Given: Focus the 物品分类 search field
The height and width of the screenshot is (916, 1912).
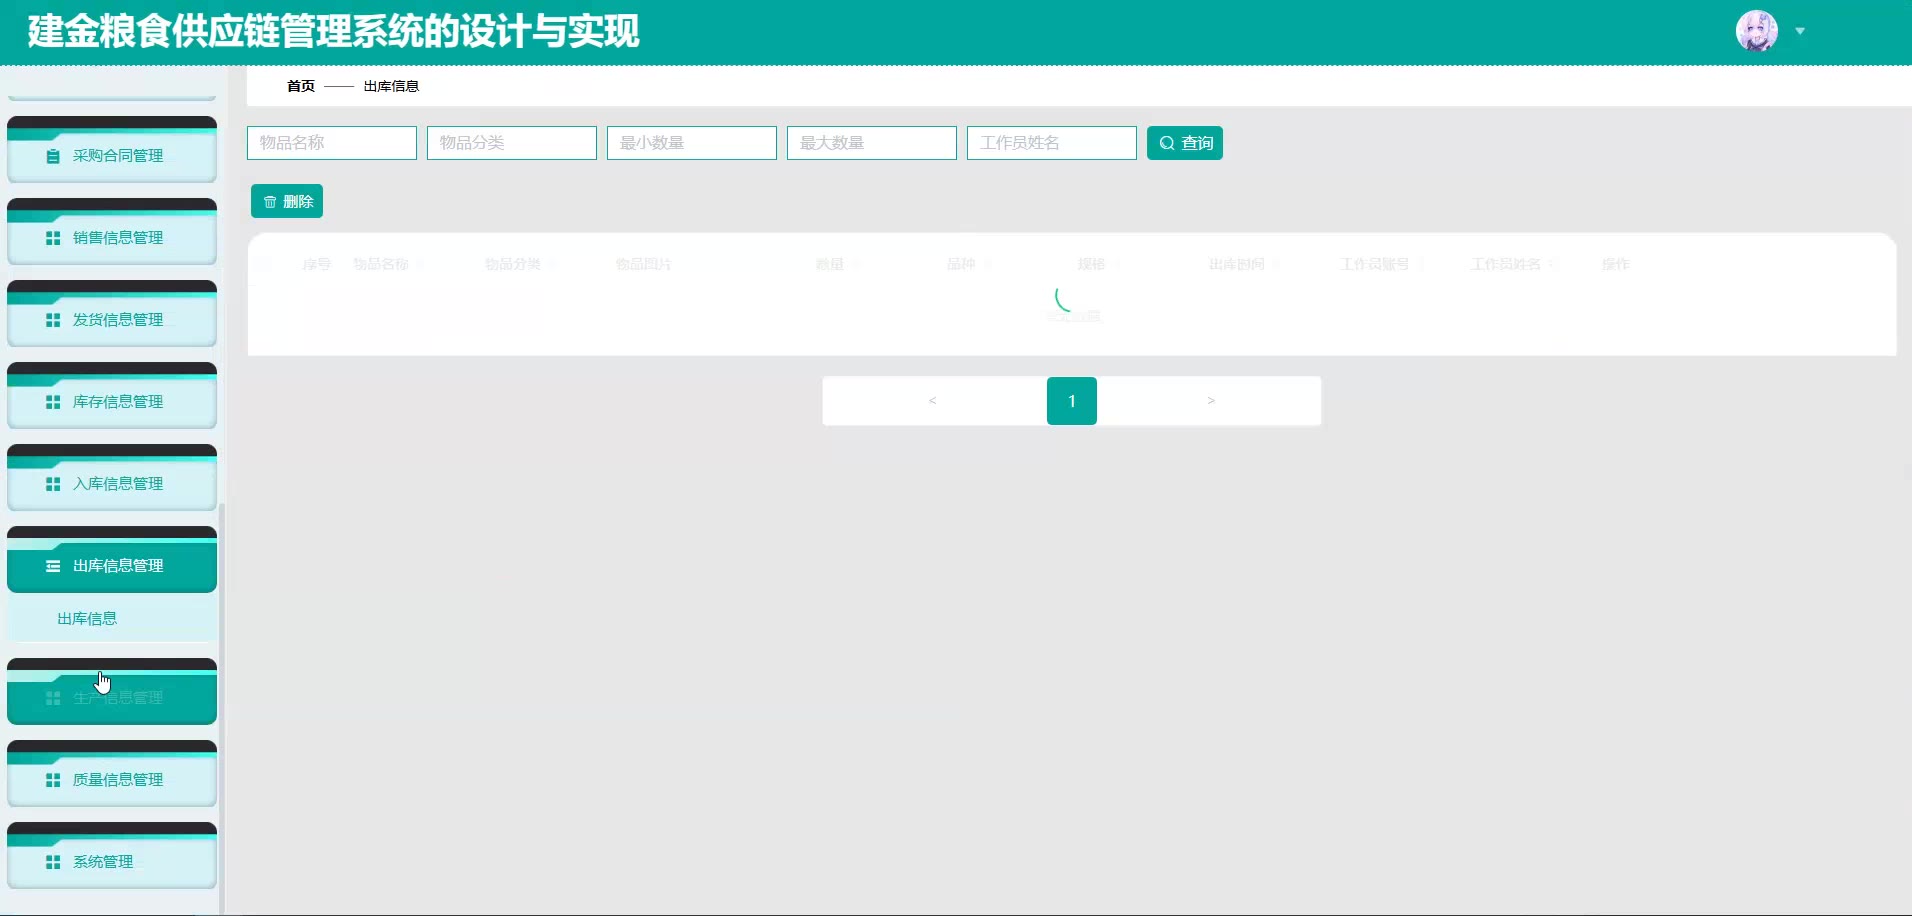Looking at the screenshot, I should (512, 143).
